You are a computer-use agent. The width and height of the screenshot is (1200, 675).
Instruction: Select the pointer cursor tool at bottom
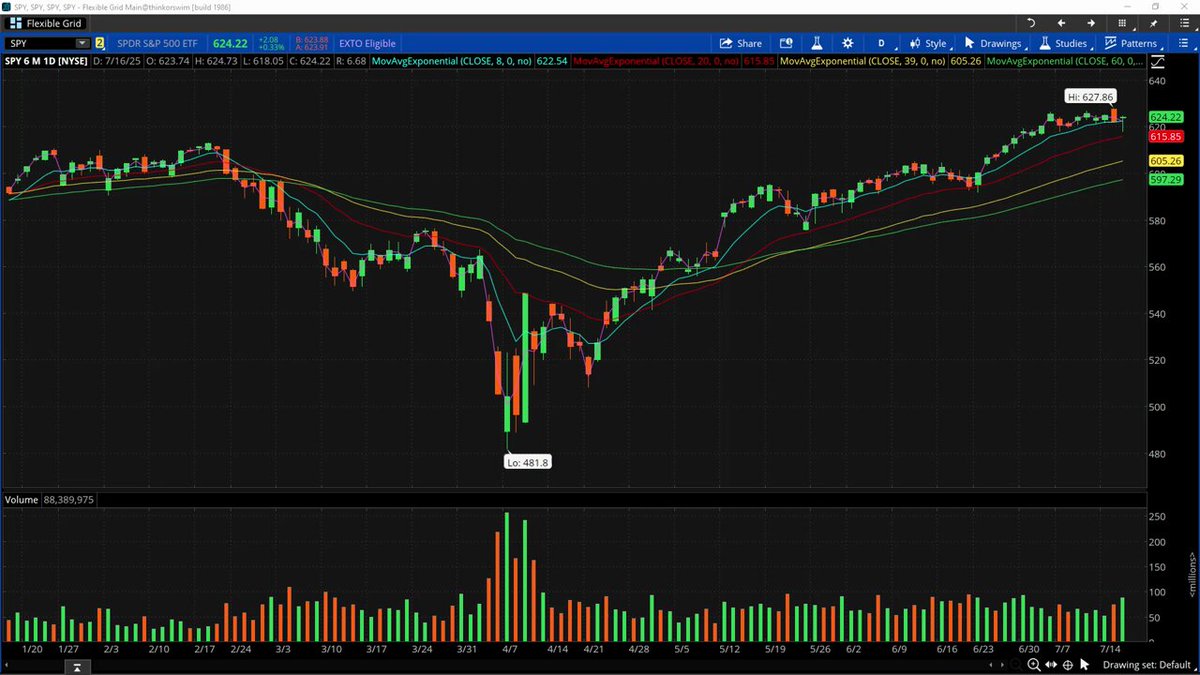(1085, 665)
